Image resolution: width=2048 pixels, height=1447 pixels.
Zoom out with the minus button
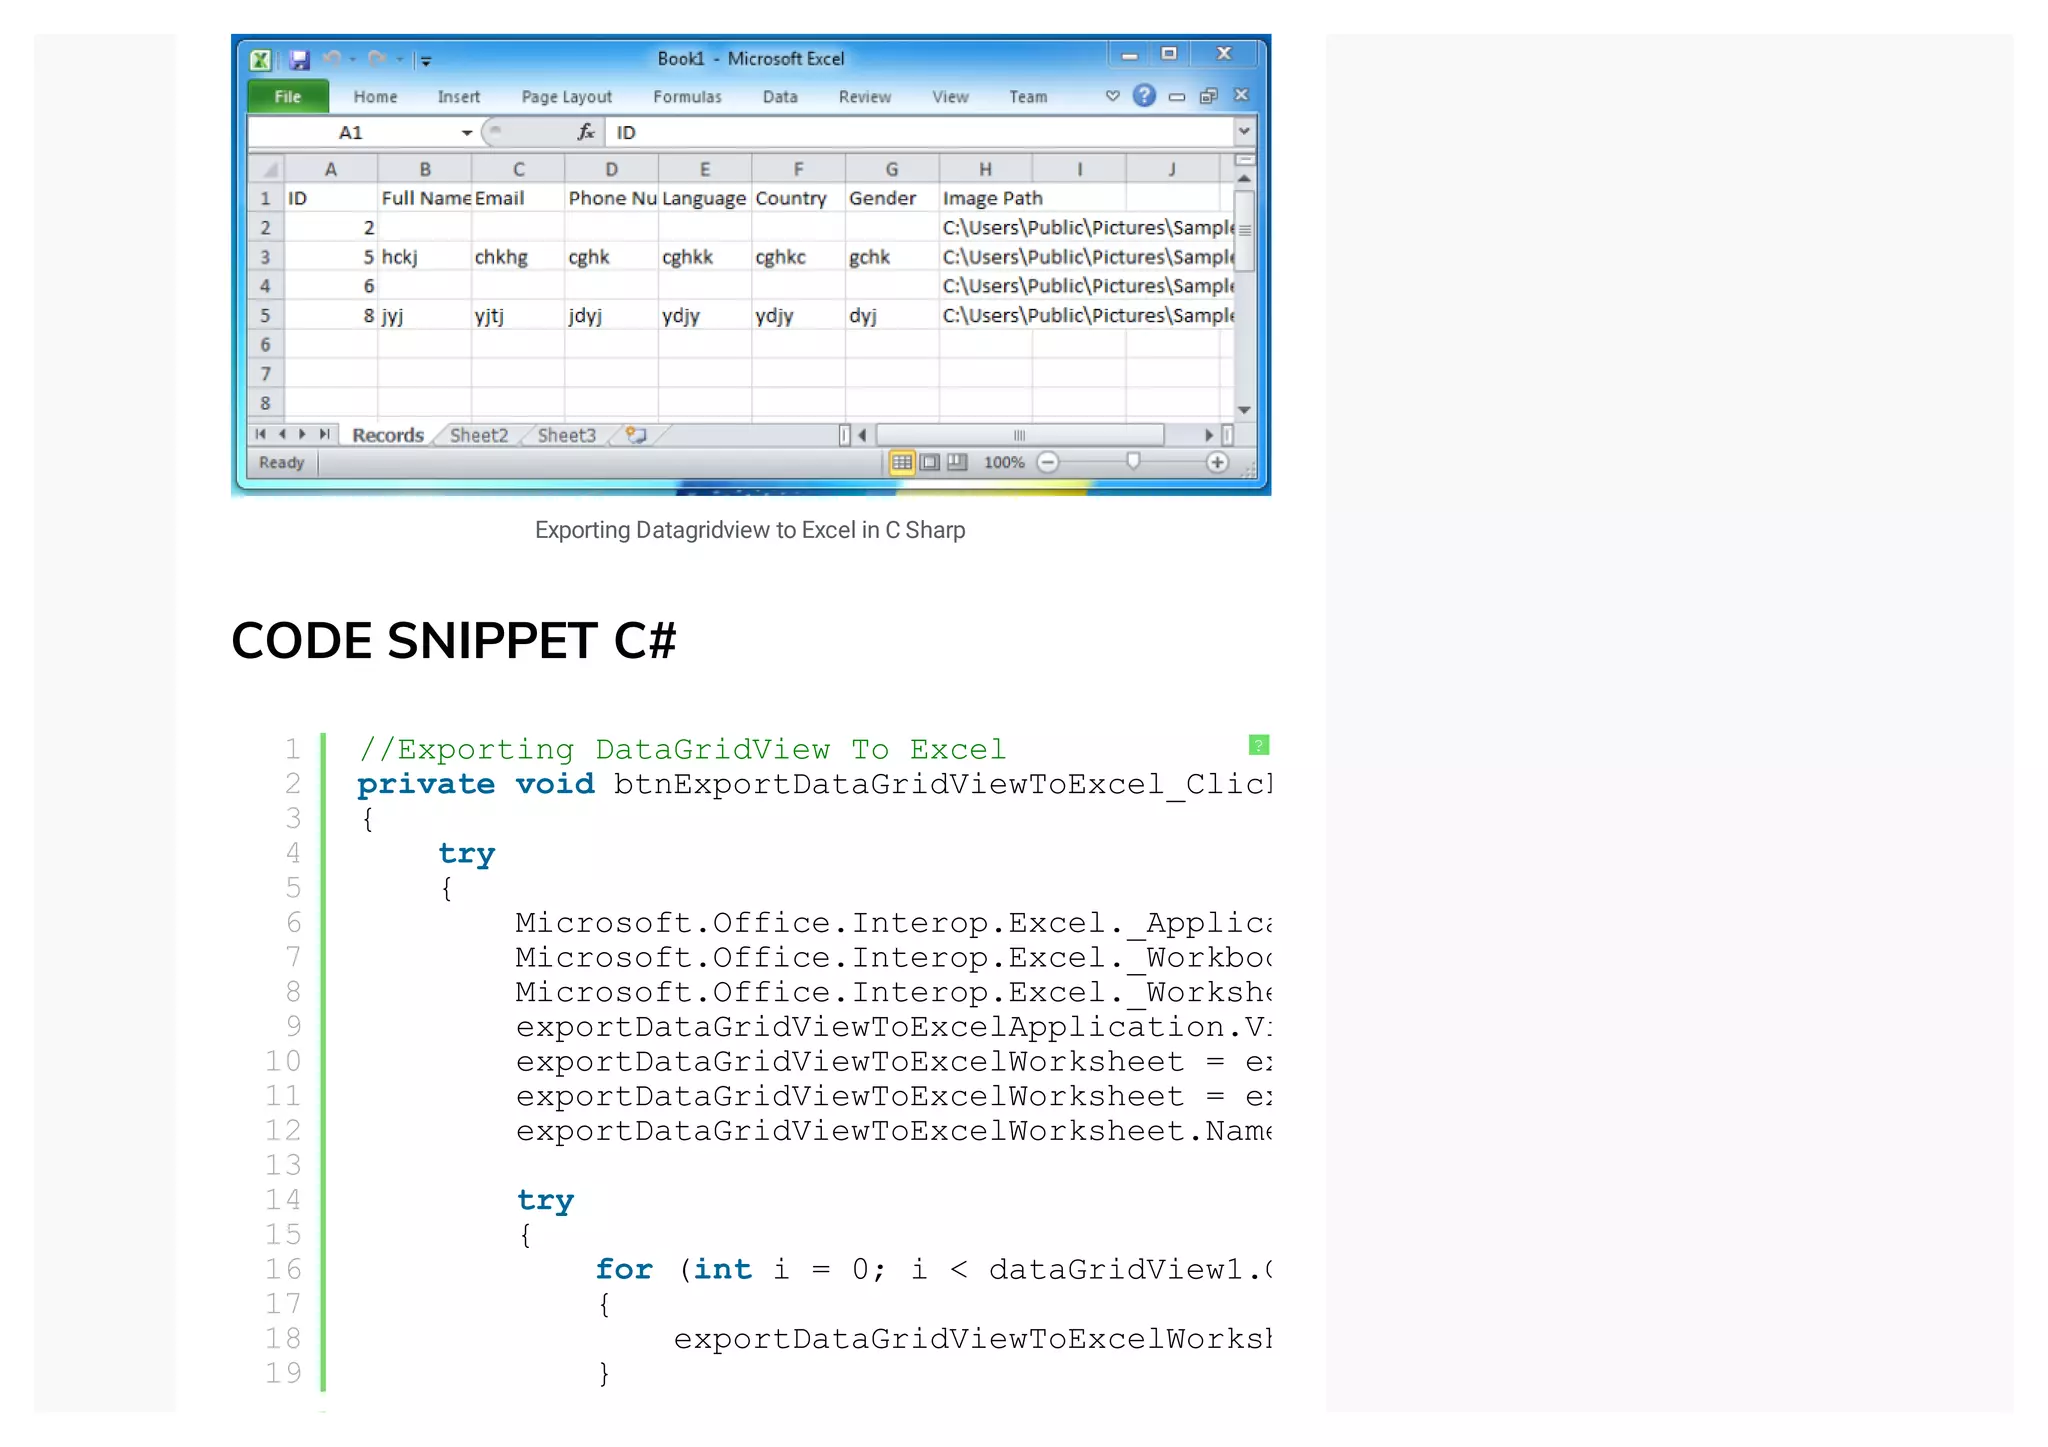coord(1048,462)
